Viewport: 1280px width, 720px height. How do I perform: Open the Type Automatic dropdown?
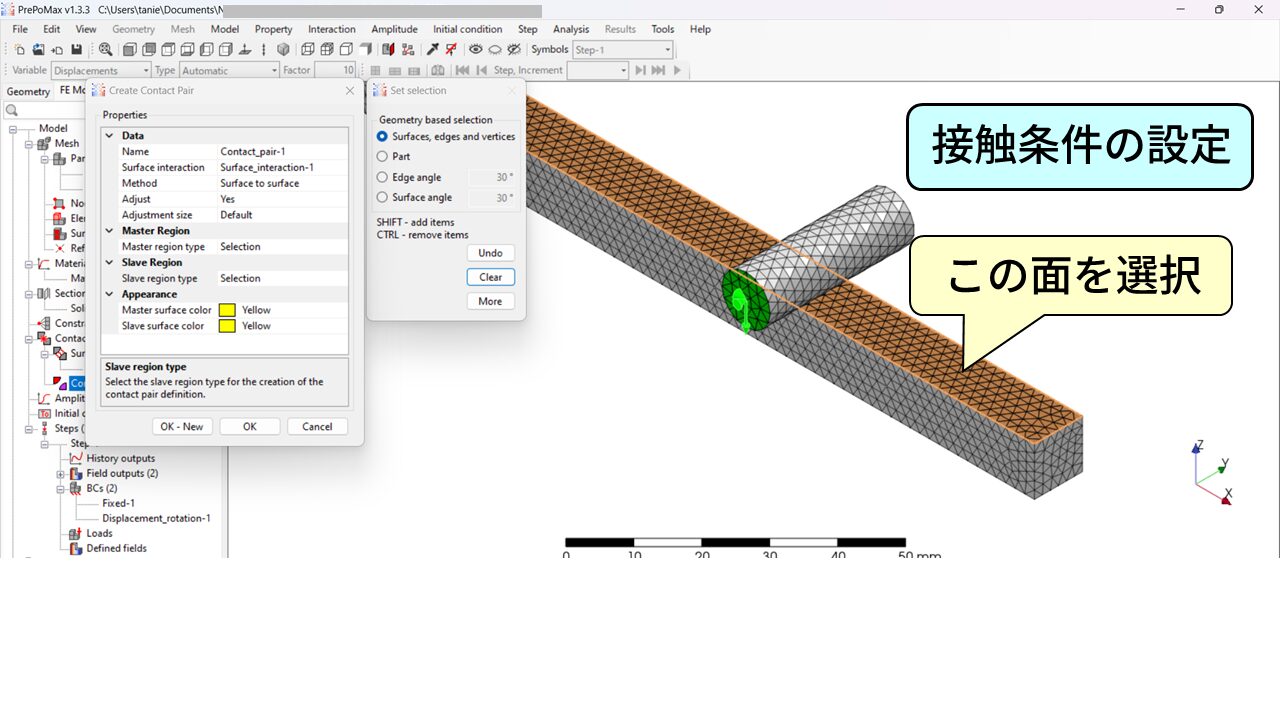point(274,71)
